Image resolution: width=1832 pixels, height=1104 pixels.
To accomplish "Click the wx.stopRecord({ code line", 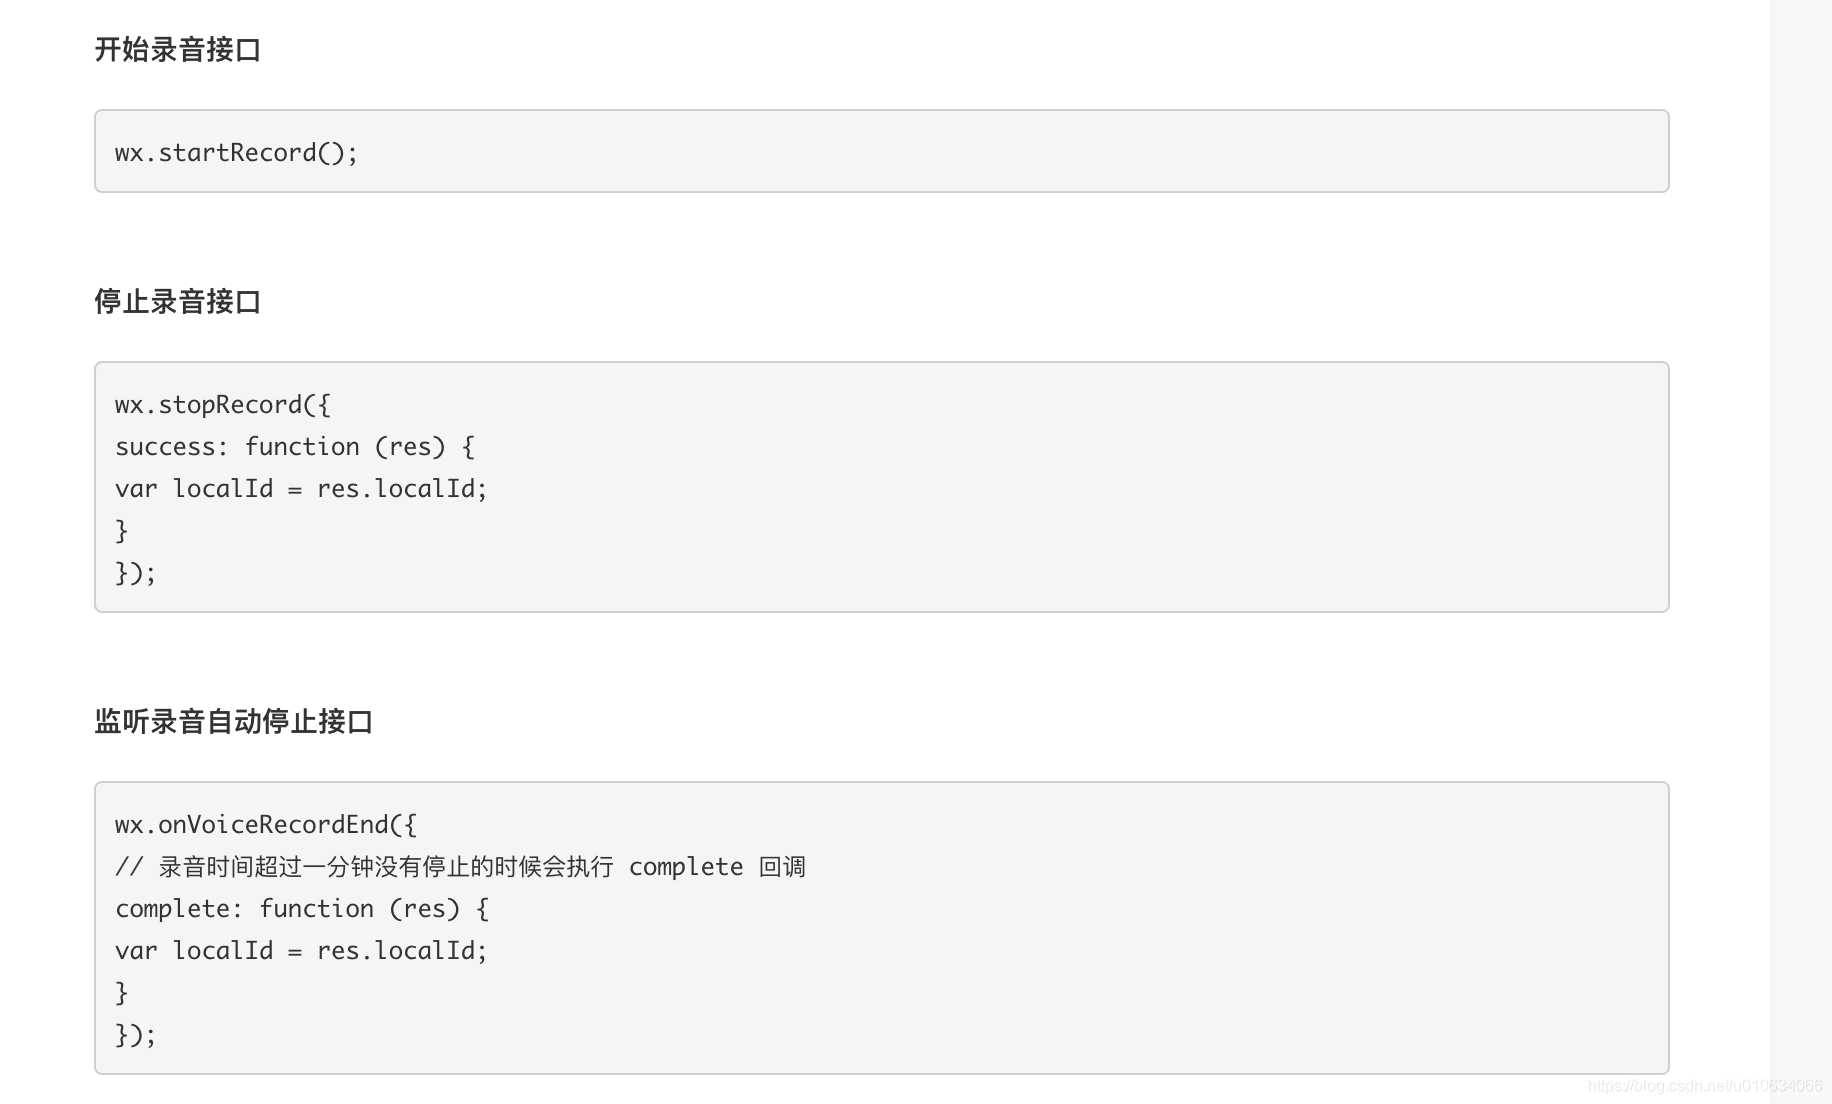I will tap(222, 404).
